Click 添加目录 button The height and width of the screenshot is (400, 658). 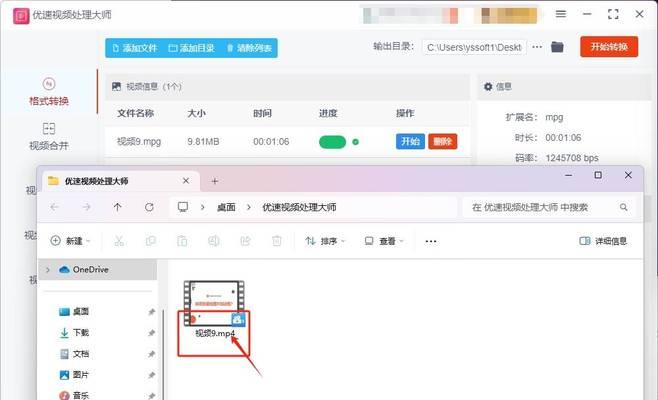tap(191, 48)
